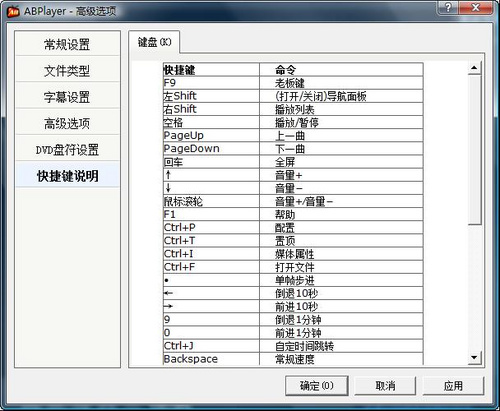Viewport: 500px width, 411px height.
Task: Select the 帮助 command cell
Action: (341, 214)
